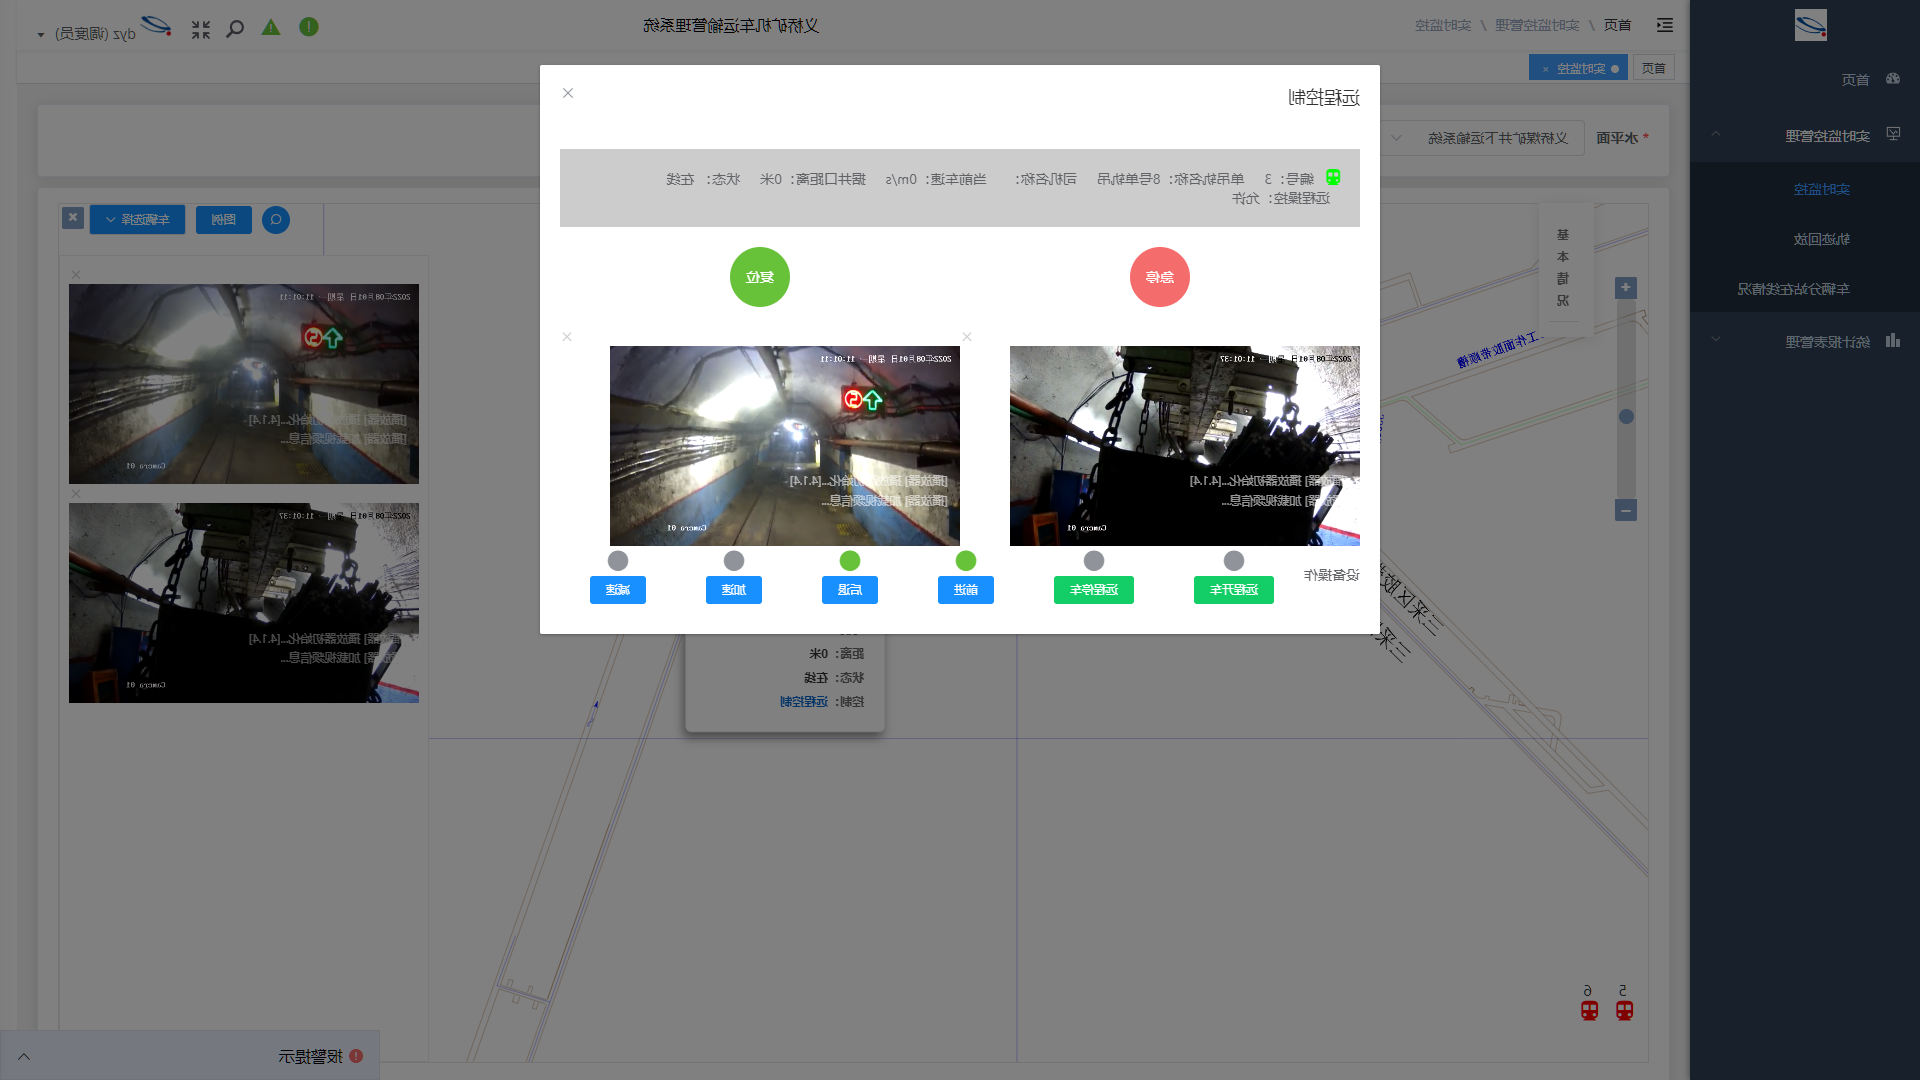Click the blue round search button beside 图例
Image resolution: width=1920 pixels, height=1080 pixels.
tap(276, 220)
